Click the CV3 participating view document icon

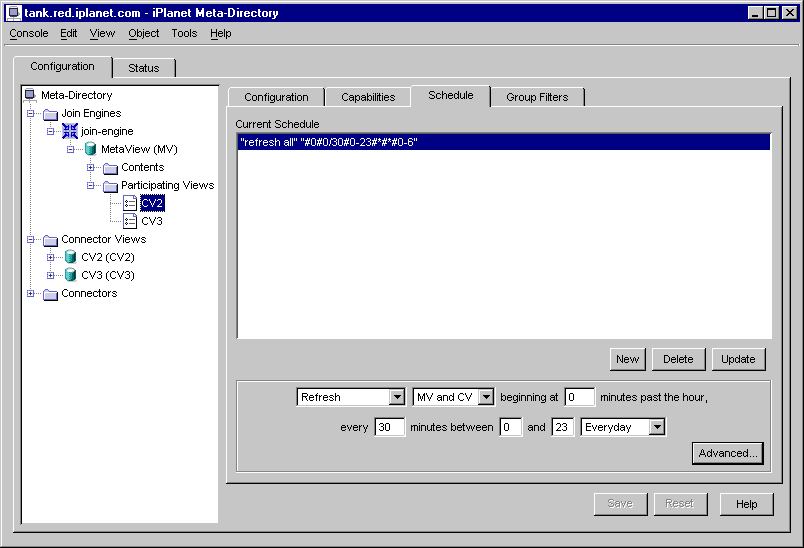pyautogui.click(x=130, y=221)
